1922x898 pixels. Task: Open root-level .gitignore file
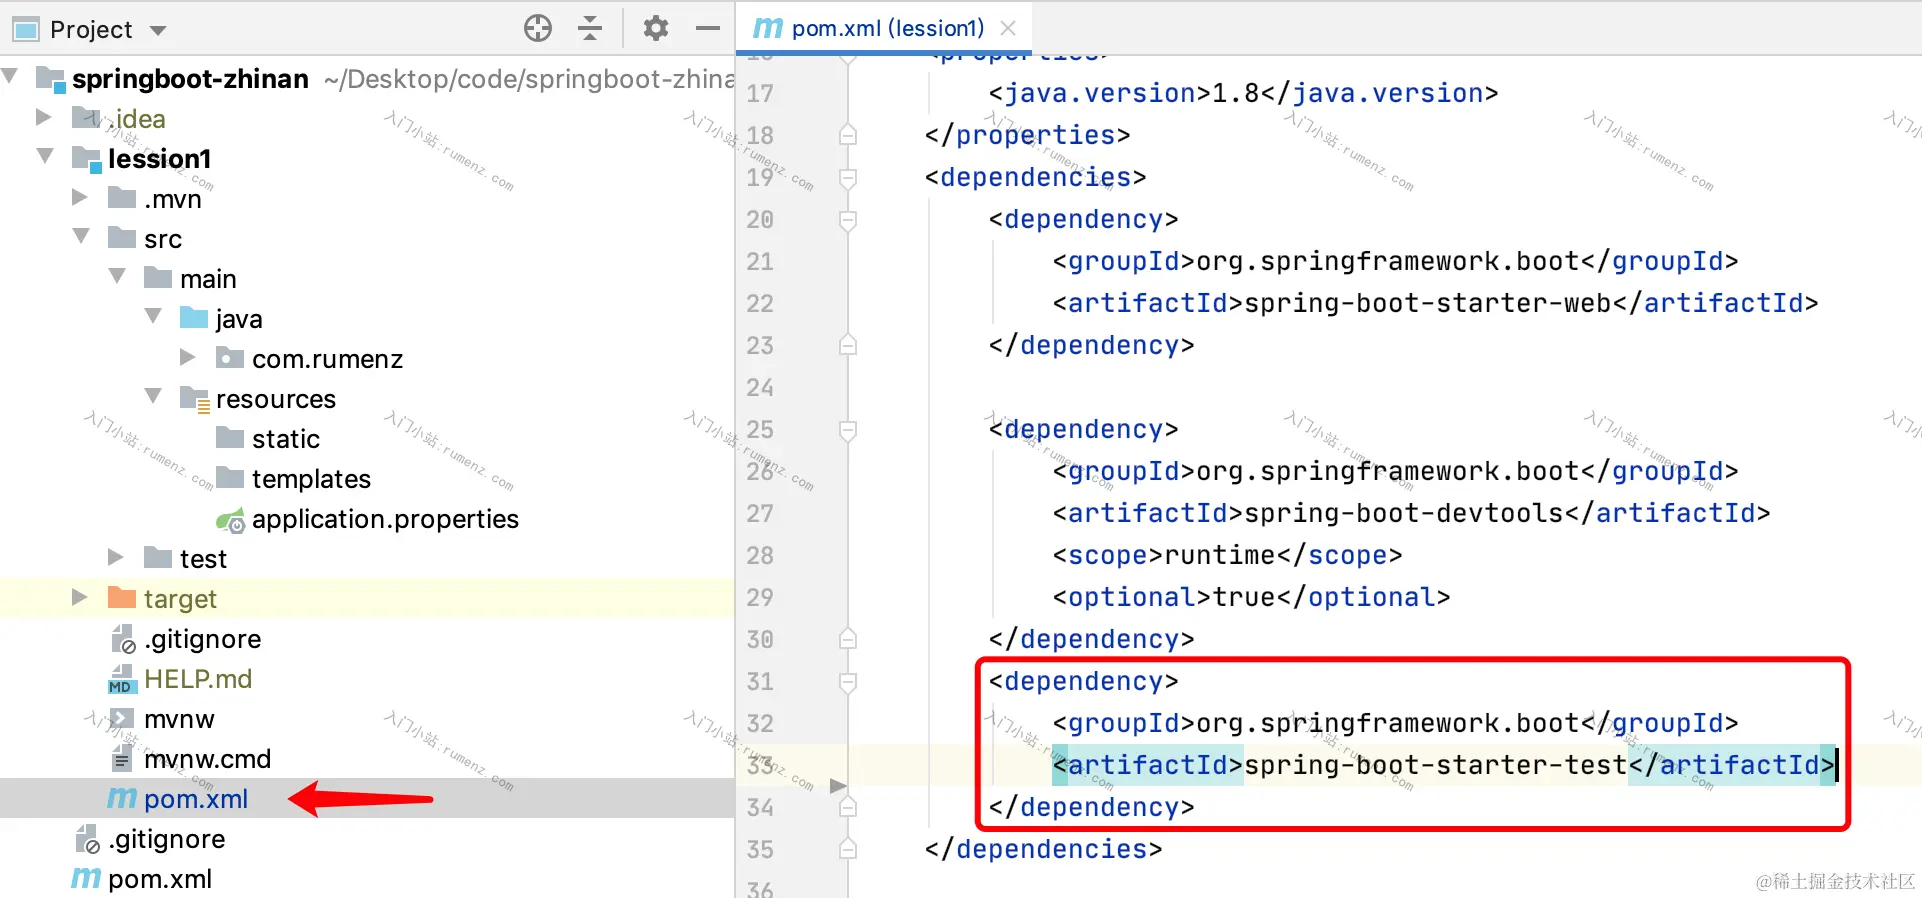[x=167, y=839]
